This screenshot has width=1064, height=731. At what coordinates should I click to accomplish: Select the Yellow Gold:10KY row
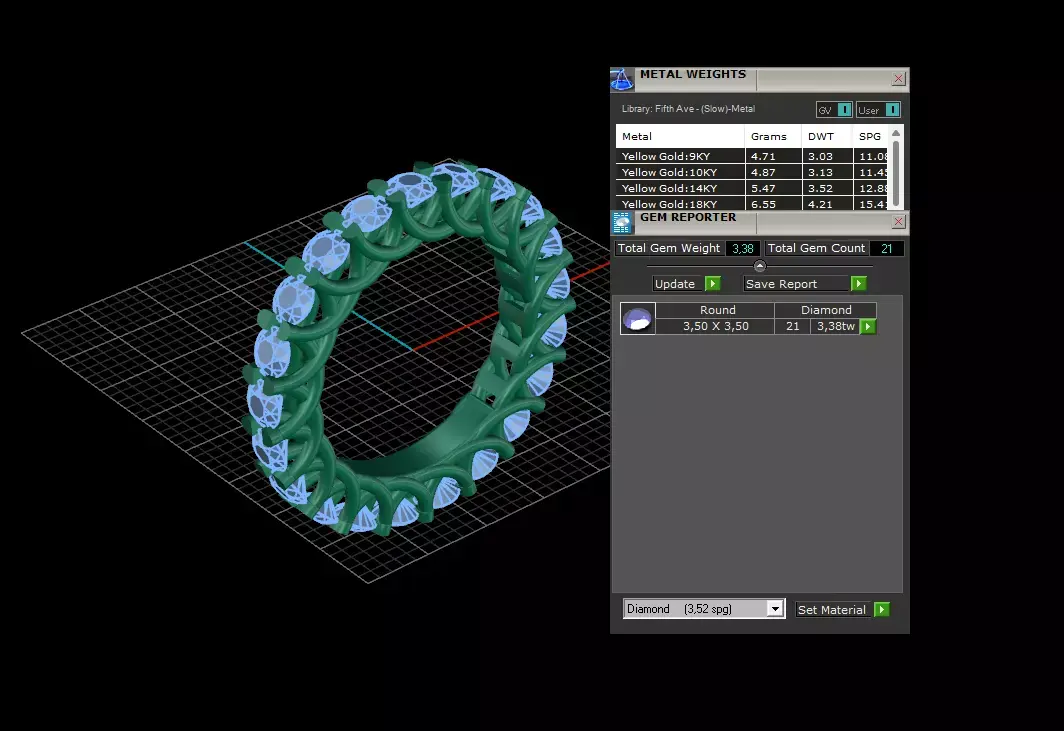click(x=752, y=172)
